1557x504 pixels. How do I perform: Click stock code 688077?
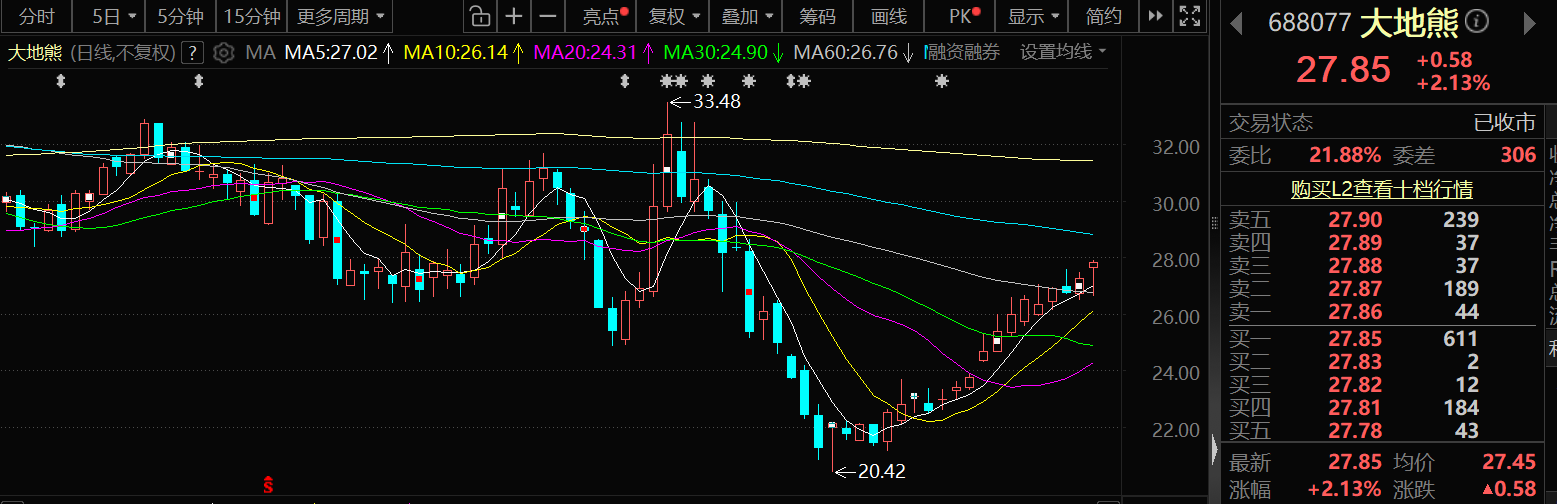pyautogui.click(x=1309, y=22)
